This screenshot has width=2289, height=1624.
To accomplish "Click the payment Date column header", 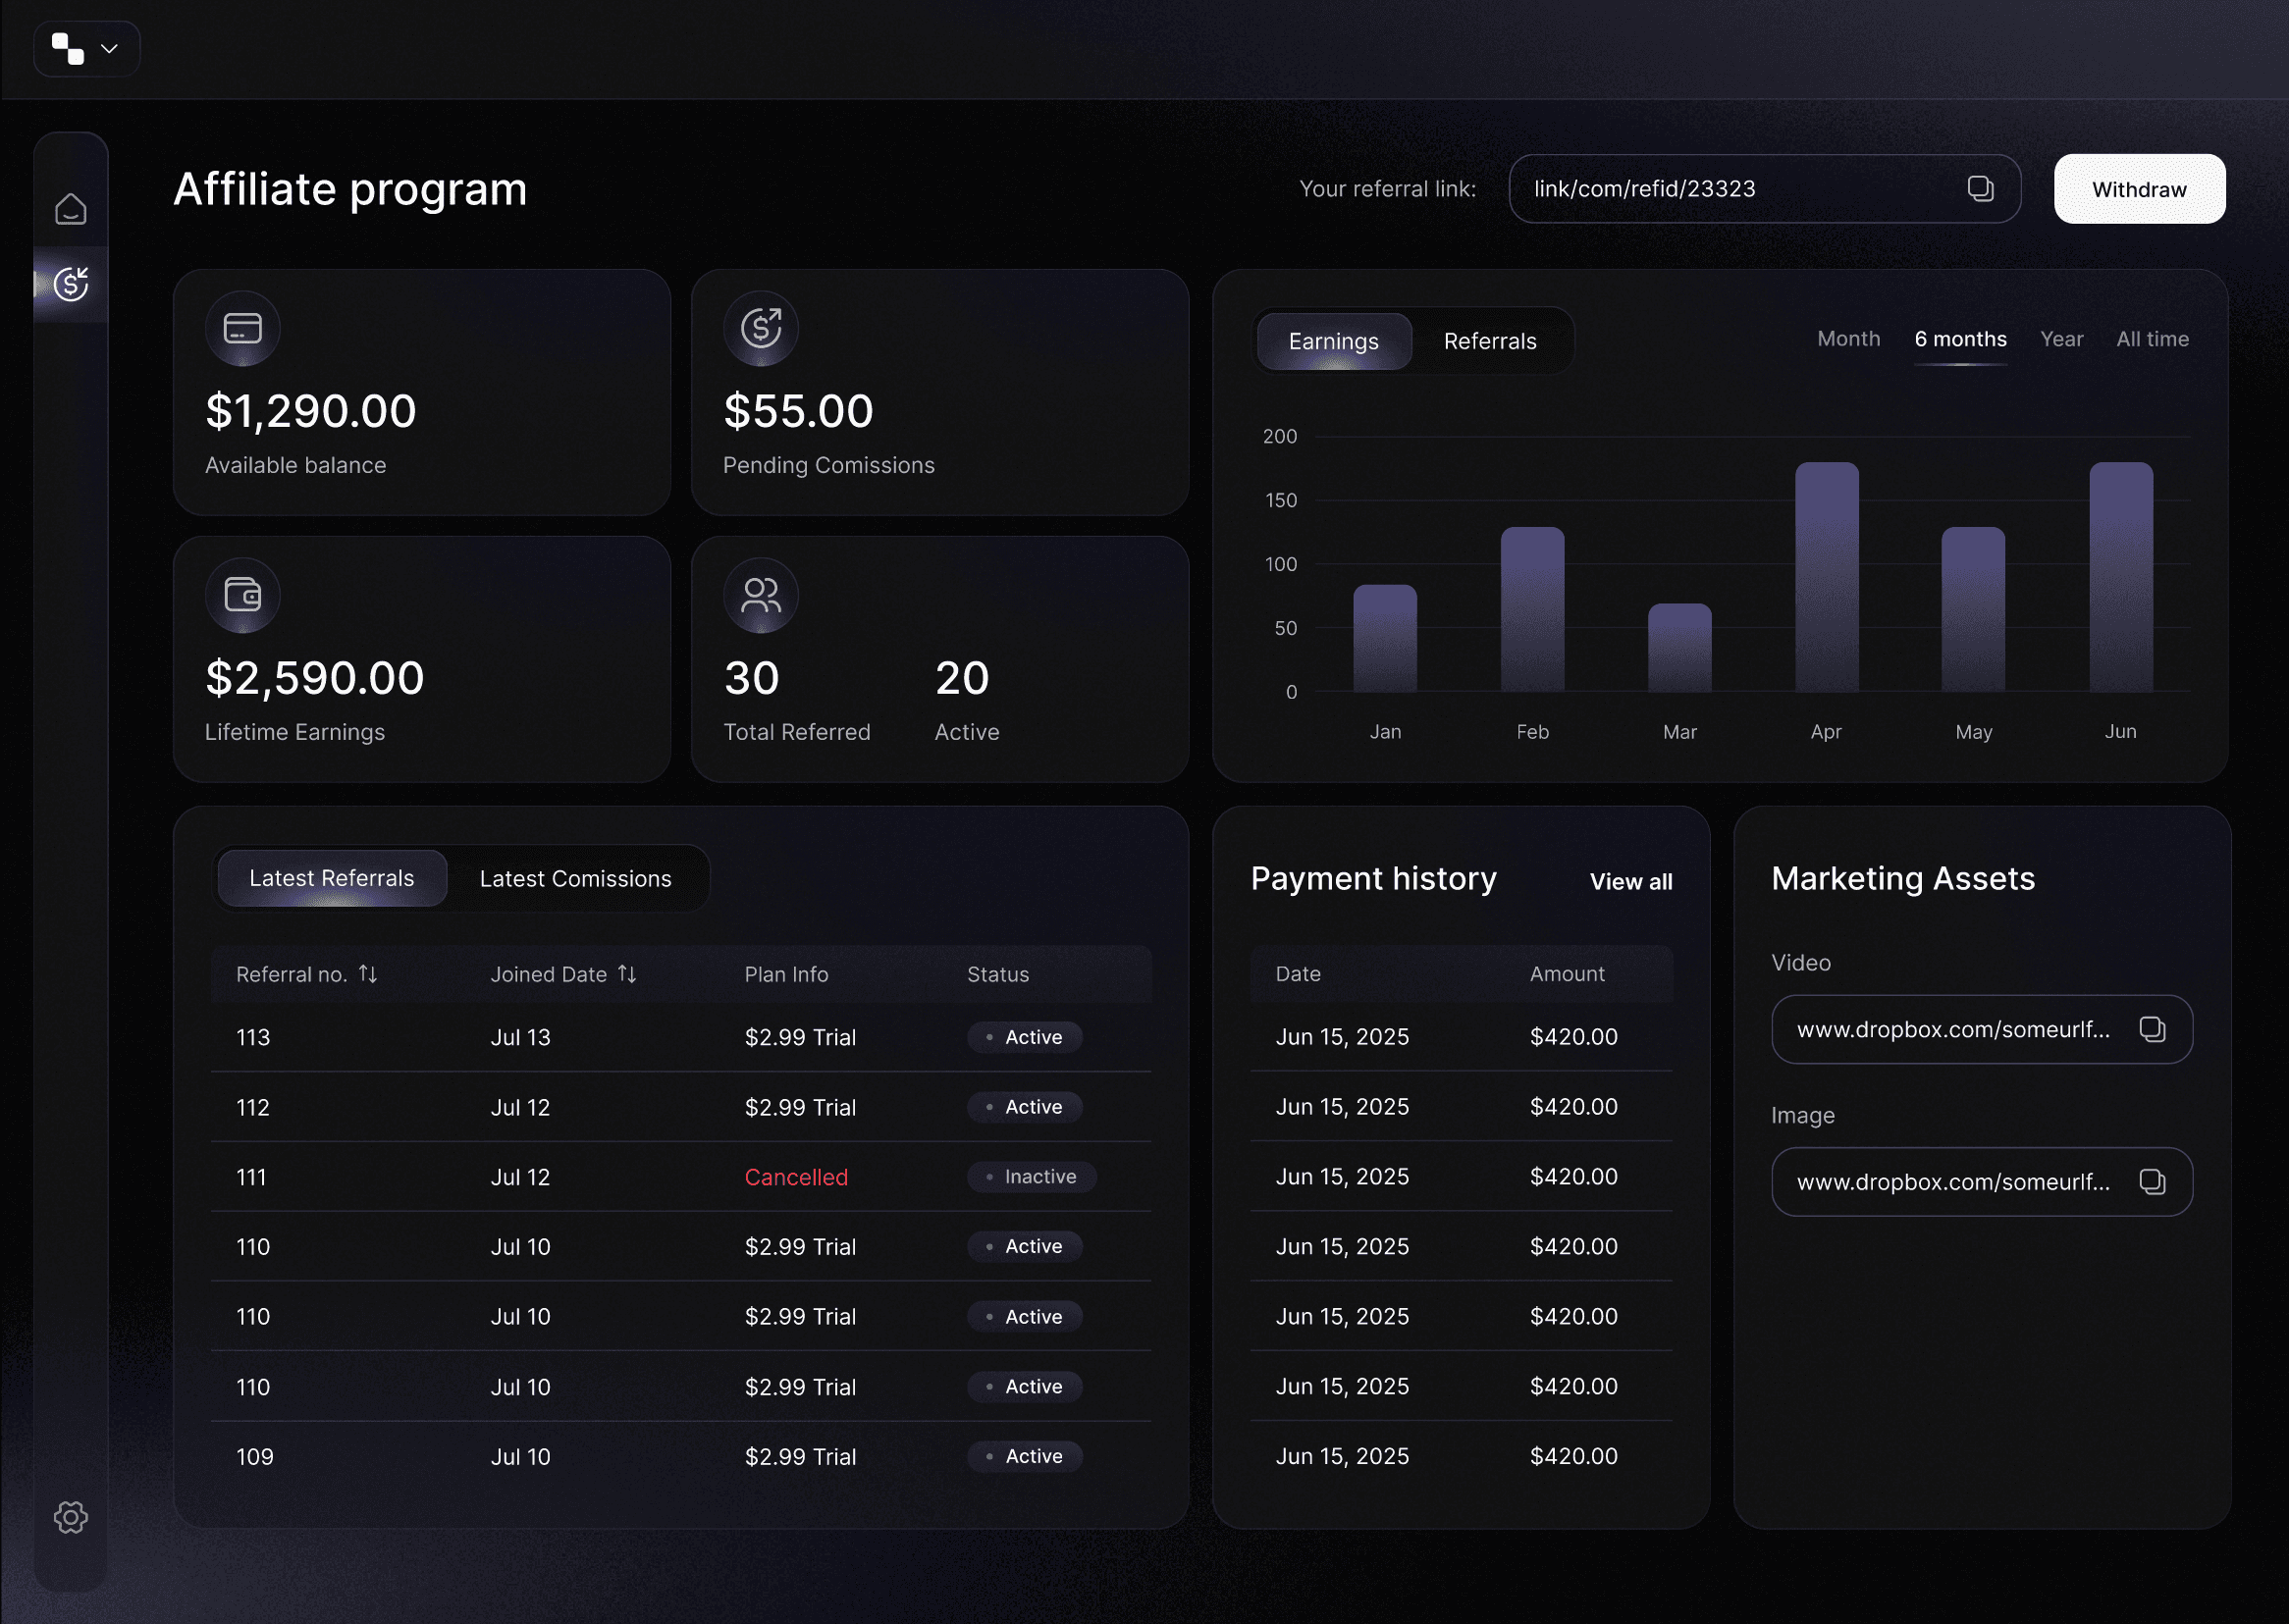I will [x=1297, y=973].
